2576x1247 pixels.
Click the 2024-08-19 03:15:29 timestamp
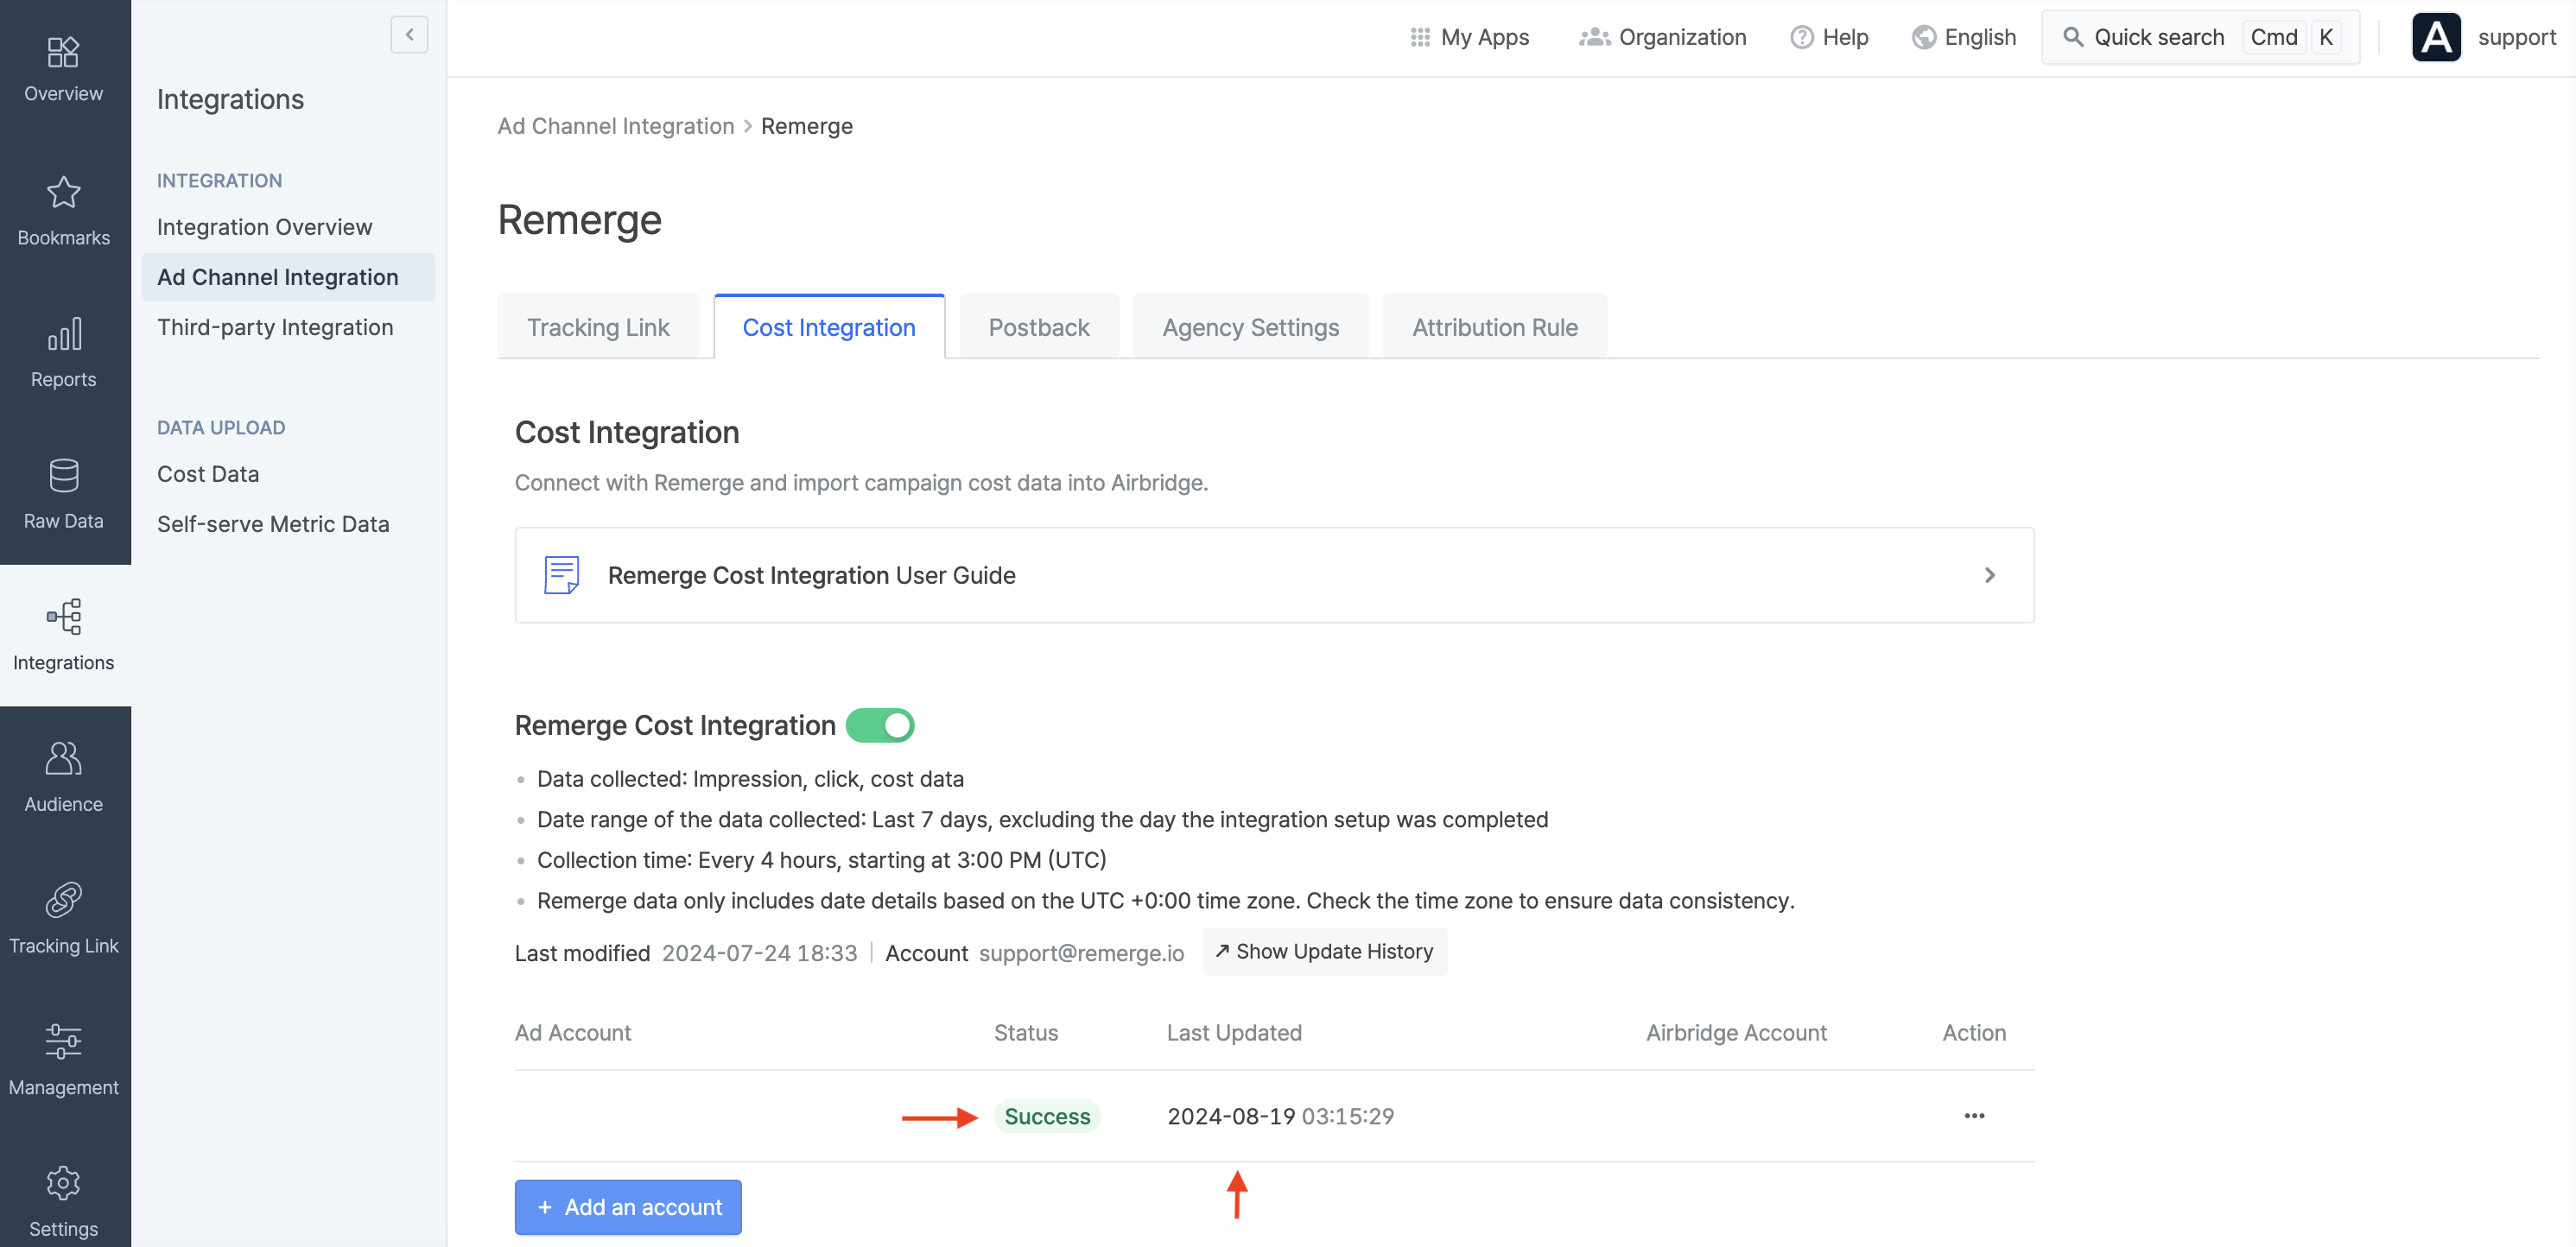coord(1280,1116)
